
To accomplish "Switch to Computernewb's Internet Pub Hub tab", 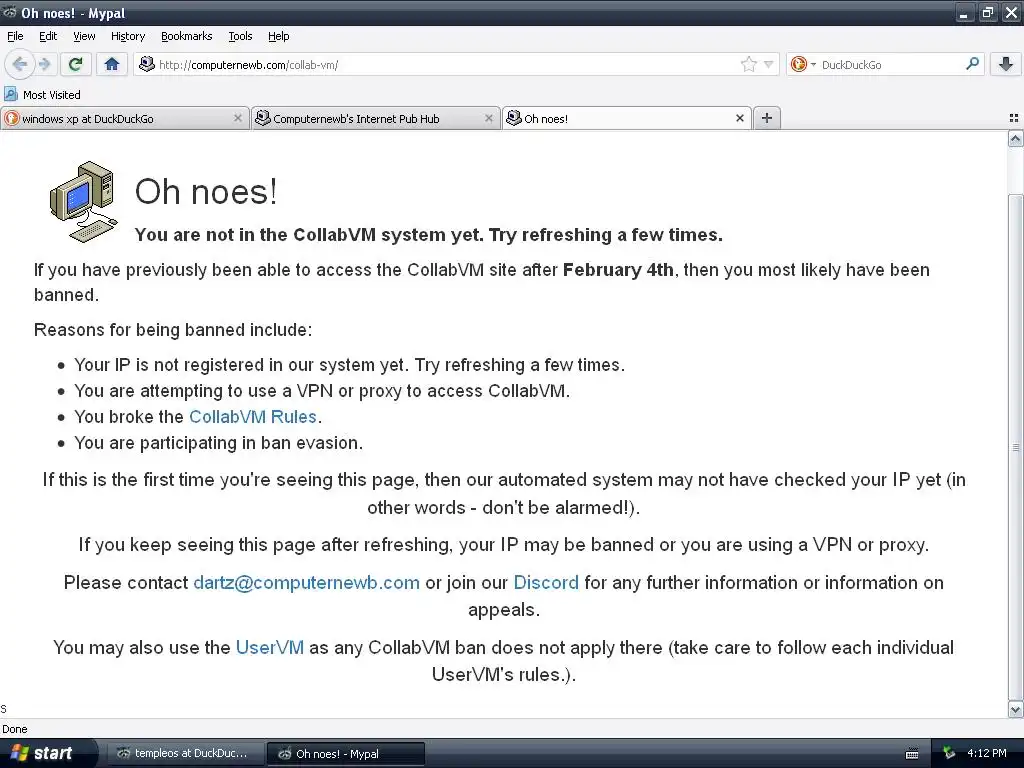I will click(375, 118).
